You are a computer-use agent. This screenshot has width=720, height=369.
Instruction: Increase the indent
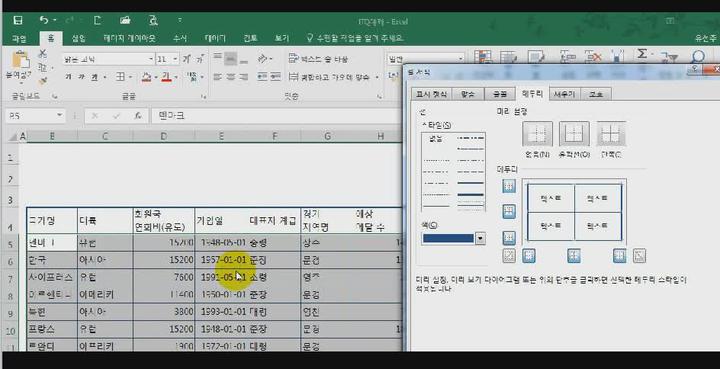[276, 77]
